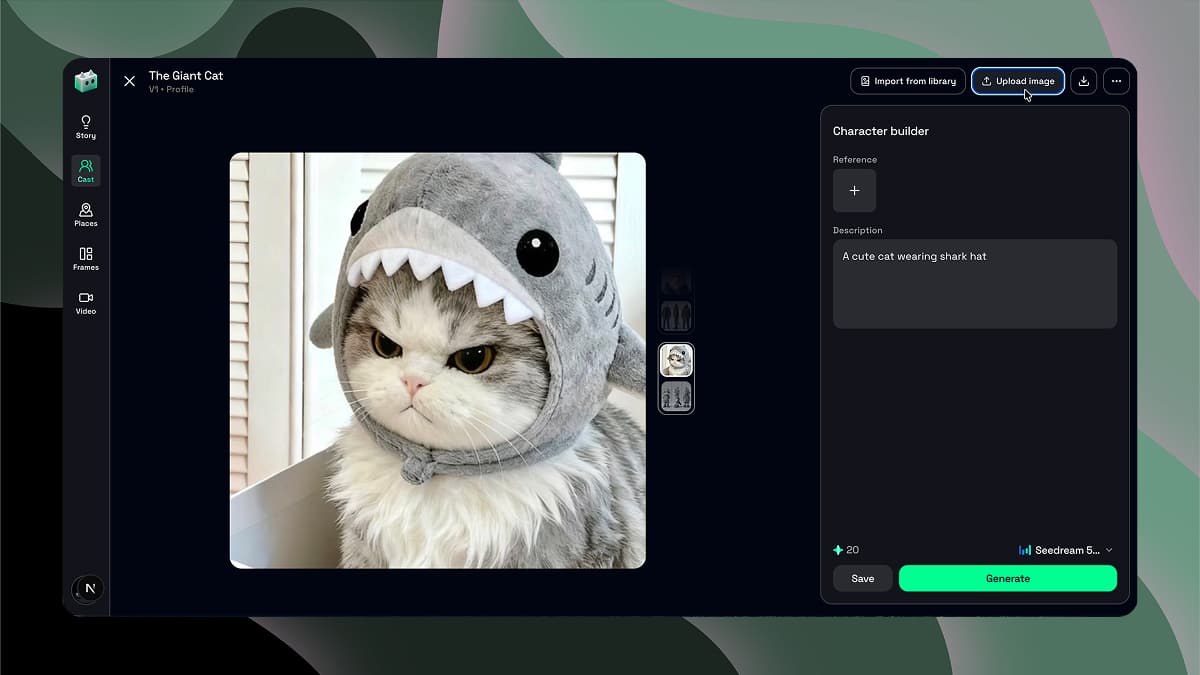Add a reference image with plus
Viewport: 1200px width, 675px height.
(x=854, y=190)
